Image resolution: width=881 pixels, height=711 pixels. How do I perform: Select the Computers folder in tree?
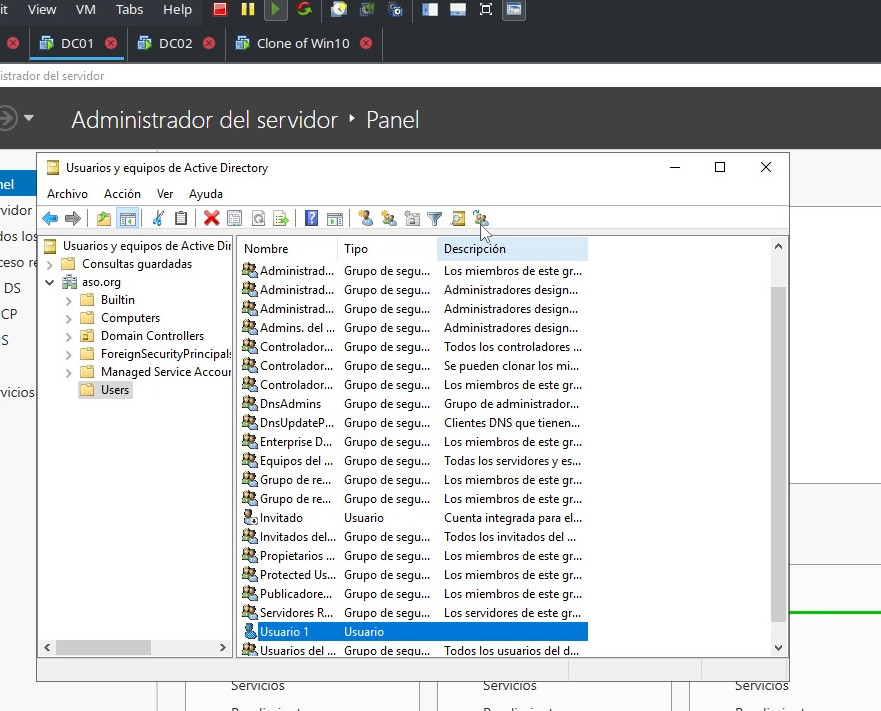click(130, 318)
